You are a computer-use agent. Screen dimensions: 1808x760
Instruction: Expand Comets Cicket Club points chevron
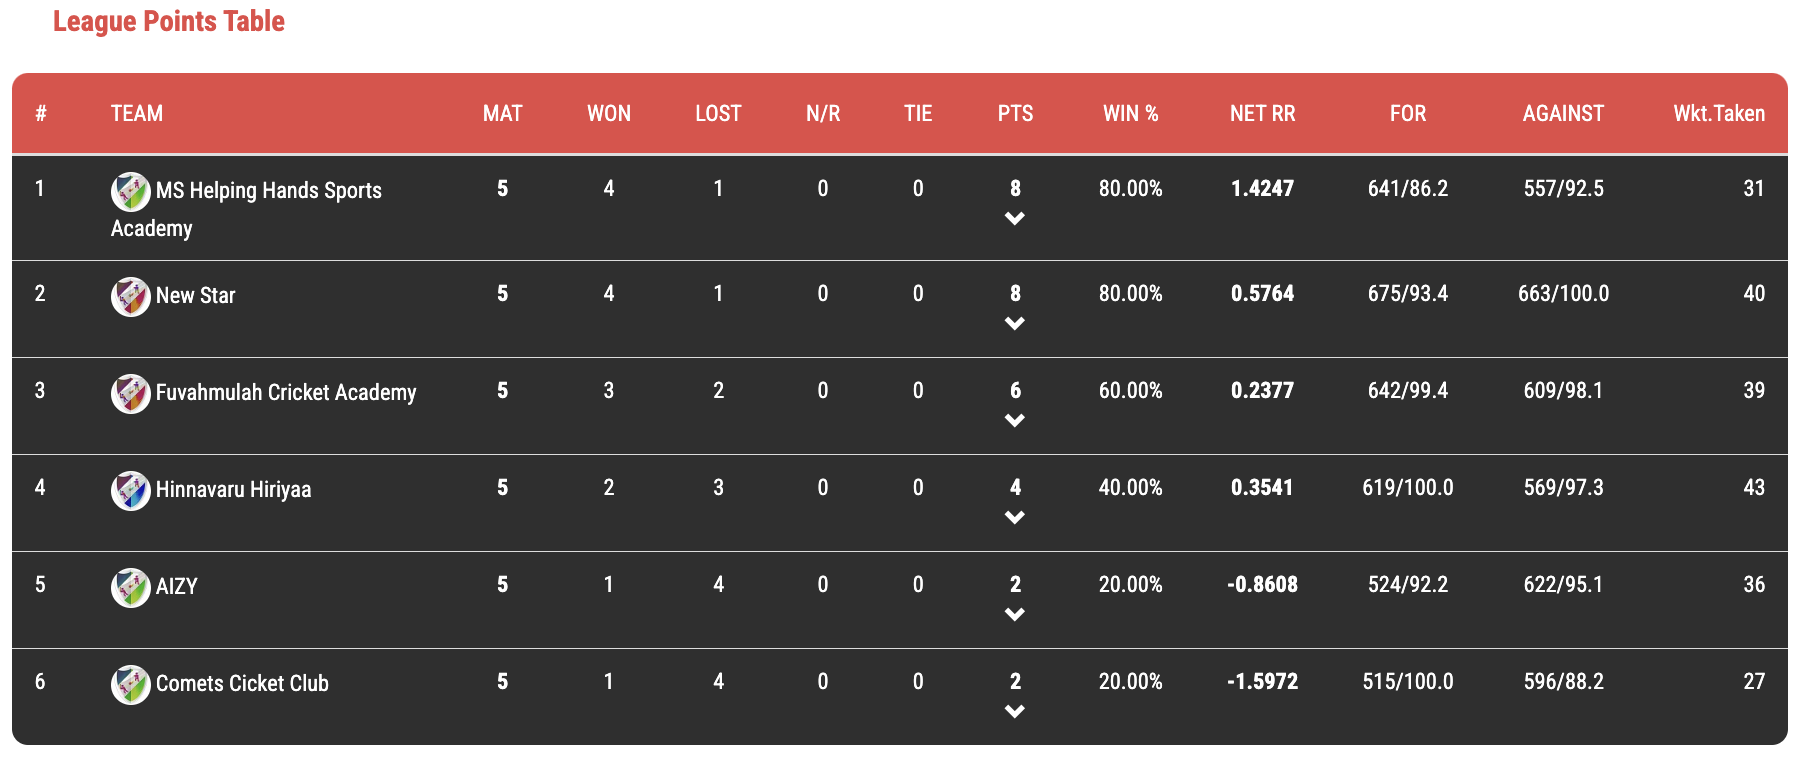tap(1015, 712)
